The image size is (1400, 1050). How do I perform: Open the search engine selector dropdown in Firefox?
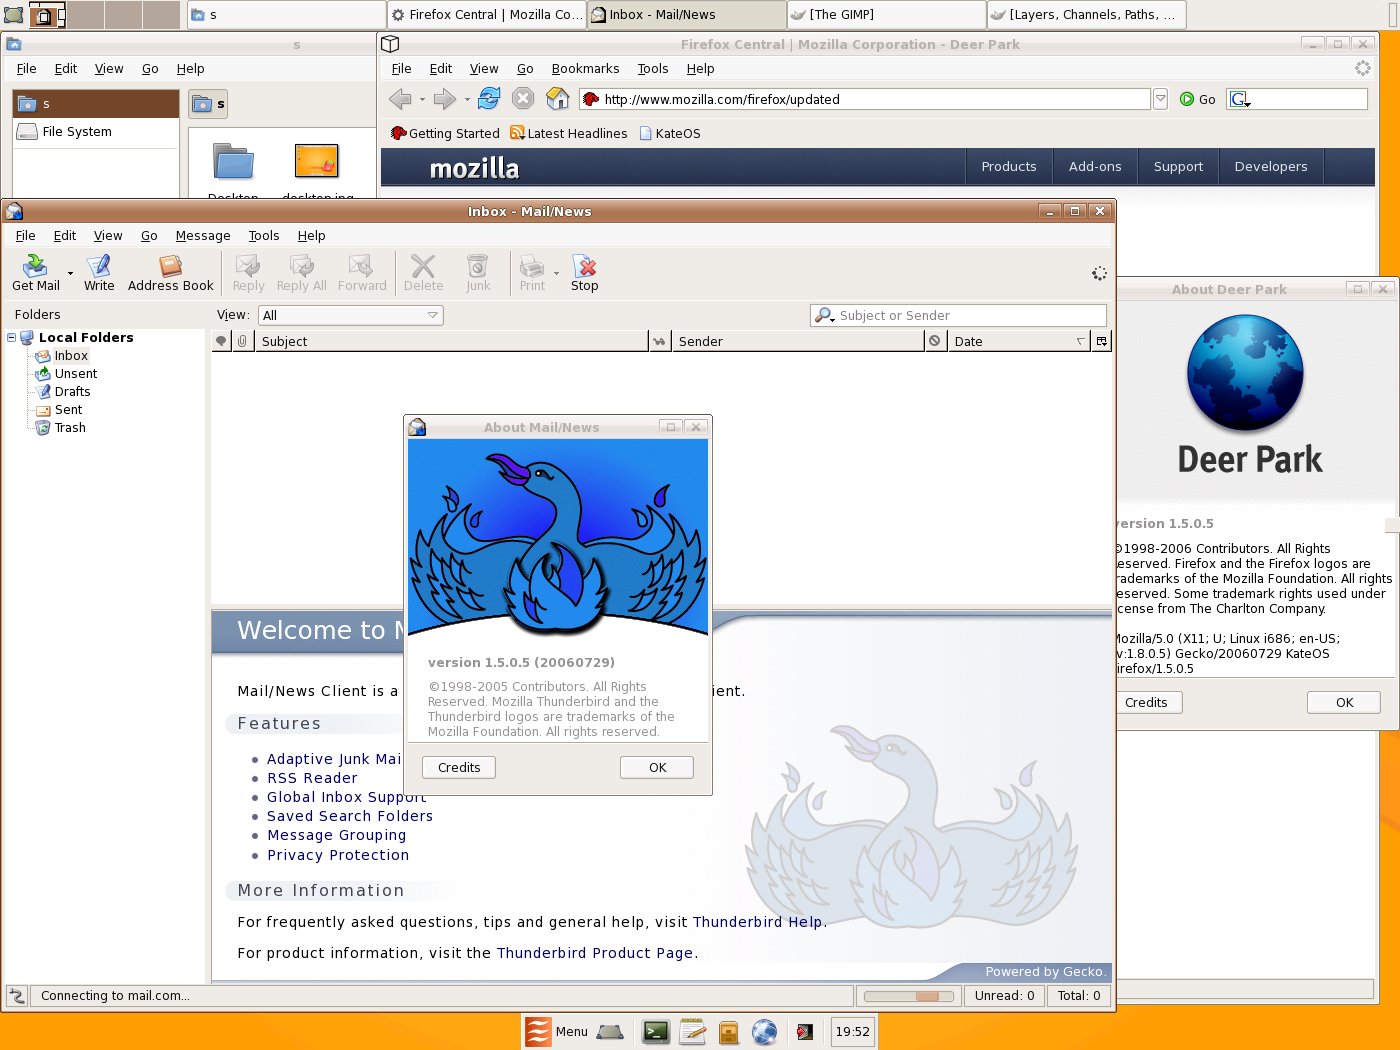point(1241,99)
